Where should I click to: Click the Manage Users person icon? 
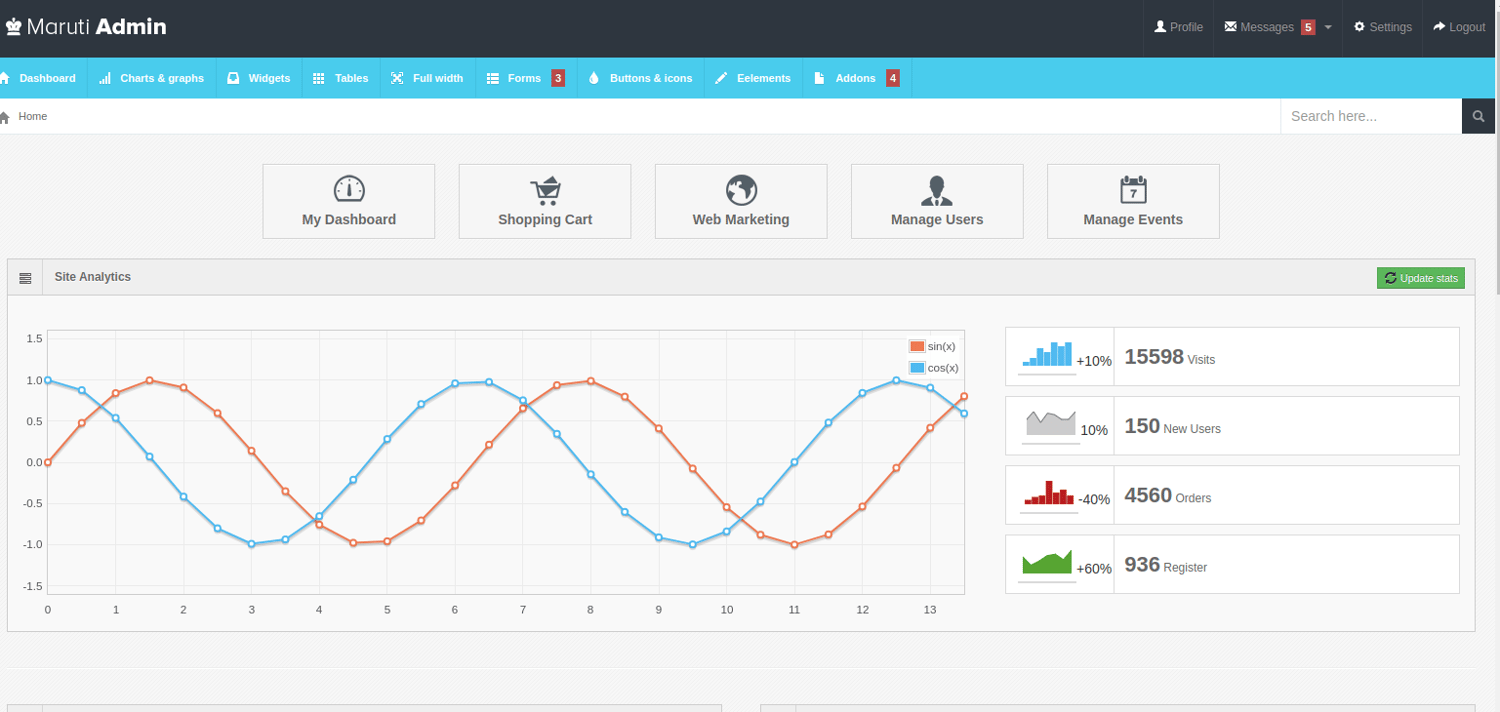(937, 189)
